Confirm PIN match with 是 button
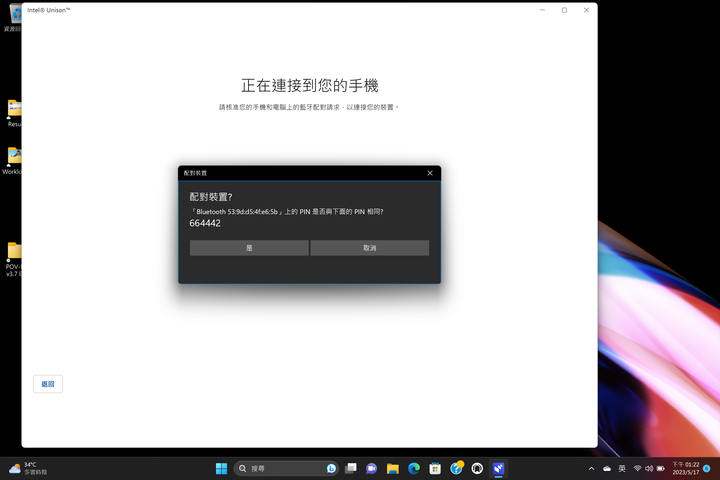Viewport: 720px width, 480px height. click(x=249, y=248)
